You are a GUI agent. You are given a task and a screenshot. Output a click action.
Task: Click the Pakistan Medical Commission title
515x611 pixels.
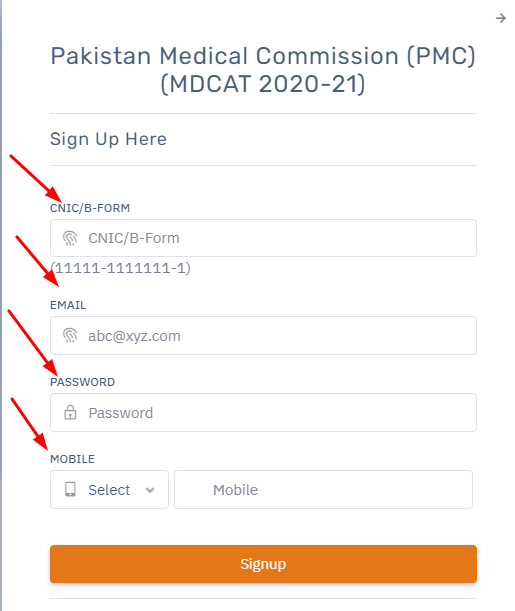263,70
